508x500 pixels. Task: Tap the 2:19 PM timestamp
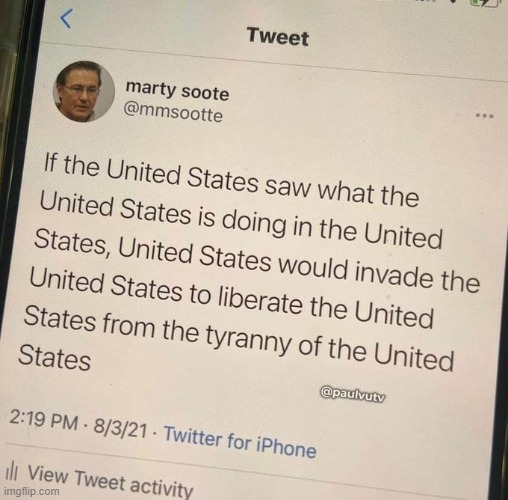pyautogui.click(x=43, y=420)
